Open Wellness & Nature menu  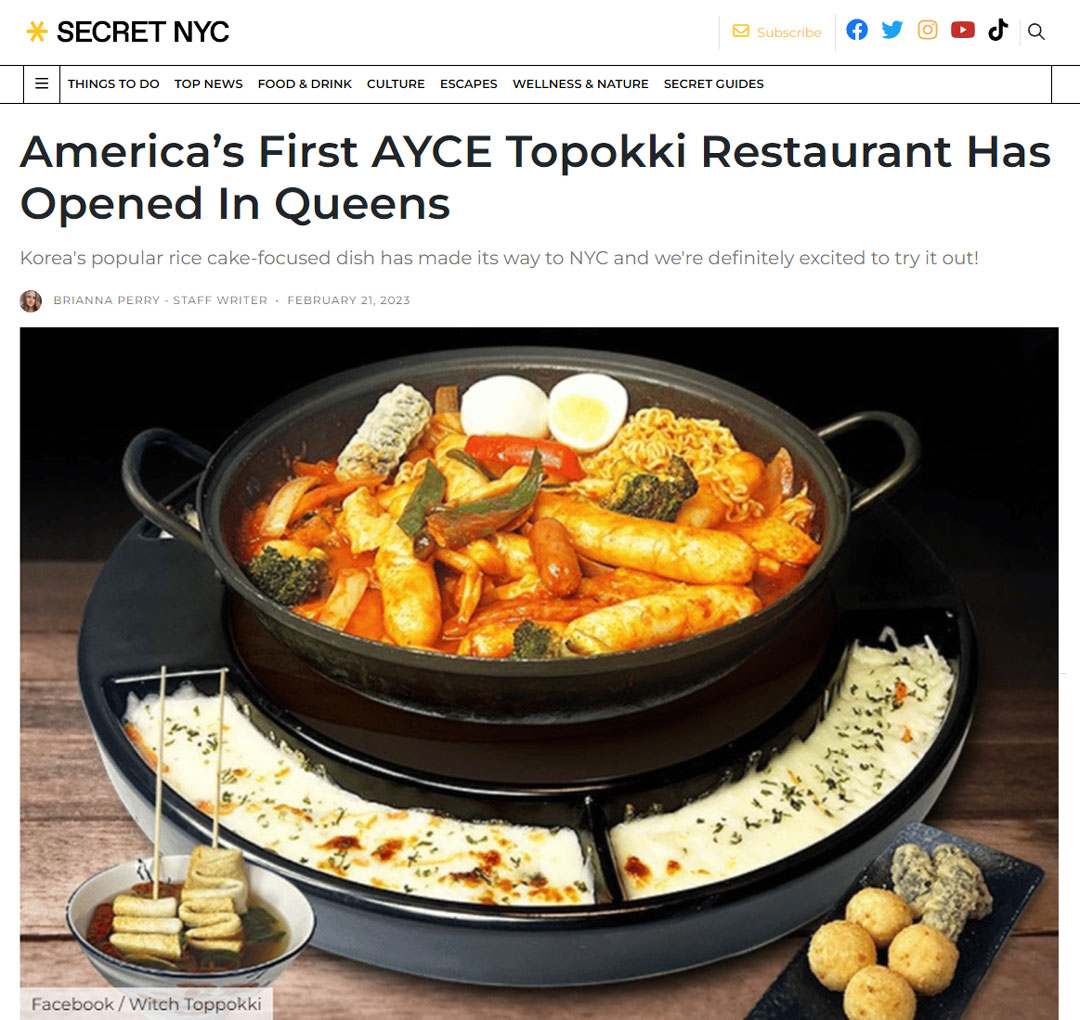tap(580, 84)
